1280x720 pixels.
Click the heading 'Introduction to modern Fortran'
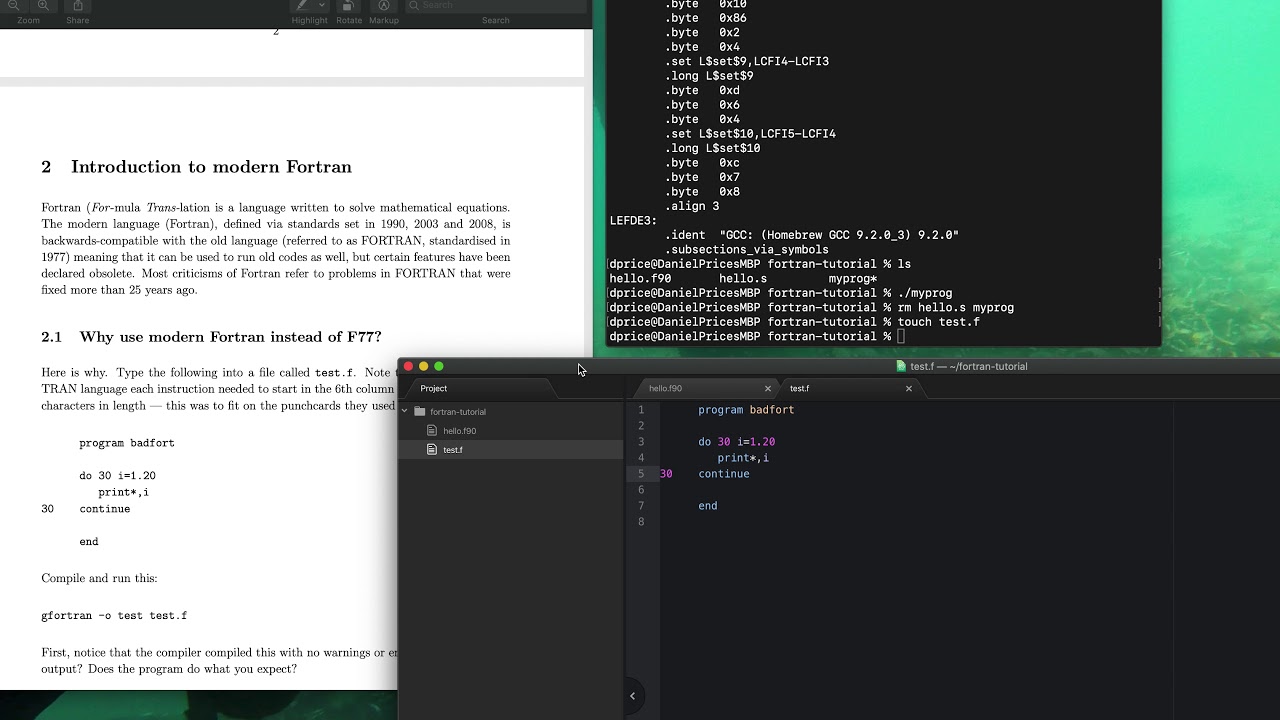(x=211, y=167)
